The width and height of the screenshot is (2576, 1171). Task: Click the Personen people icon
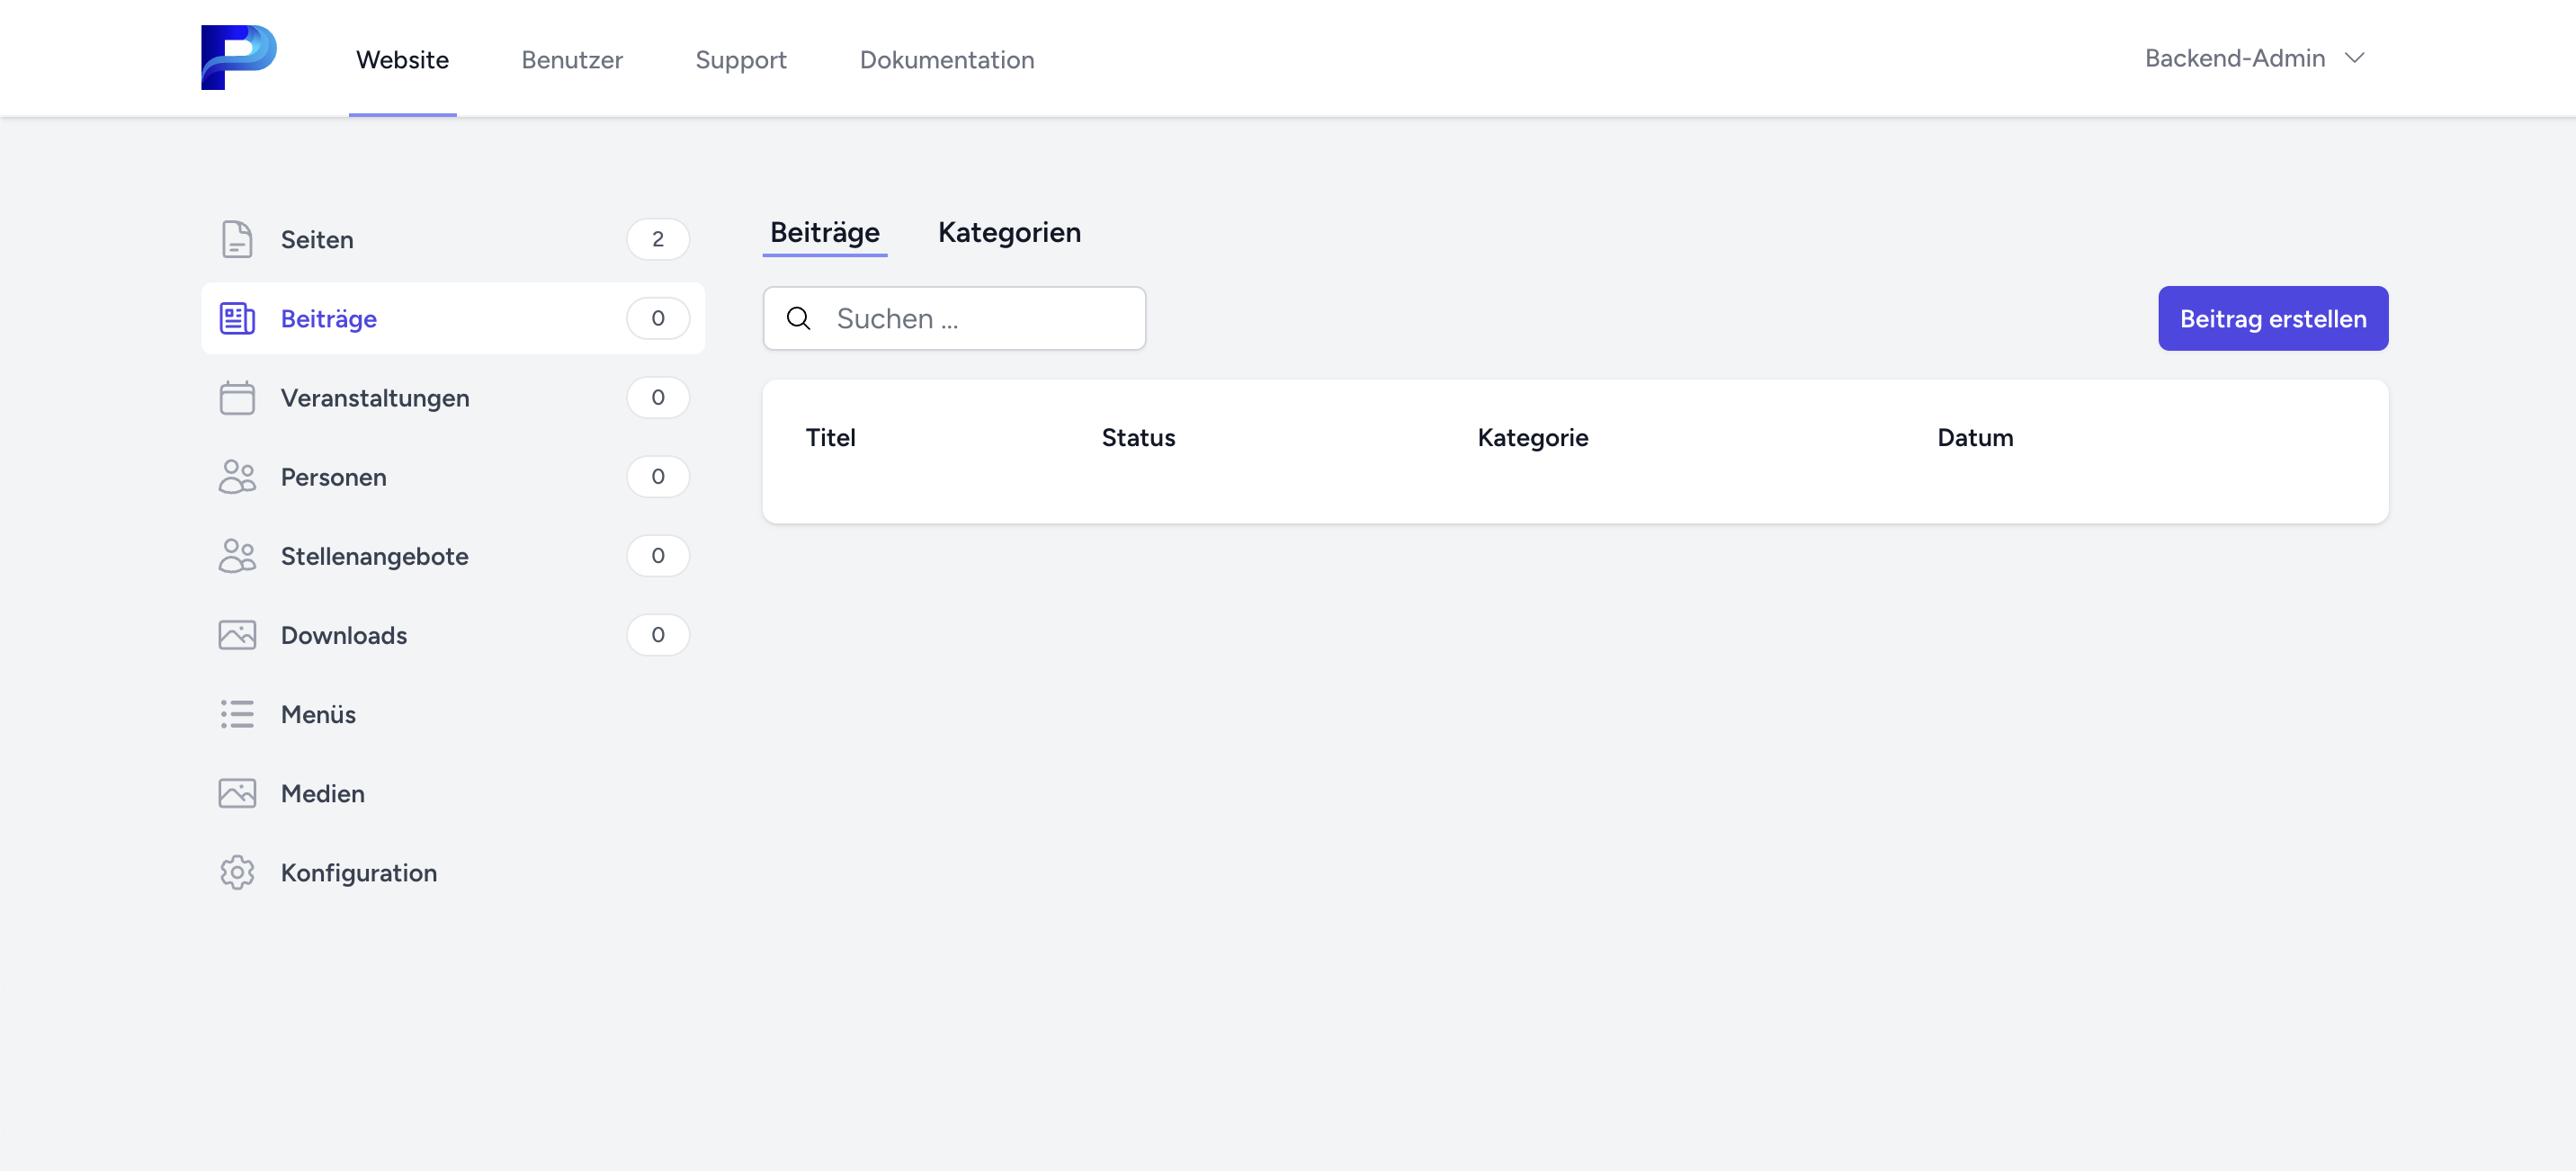pyautogui.click(x=237, y=476)
